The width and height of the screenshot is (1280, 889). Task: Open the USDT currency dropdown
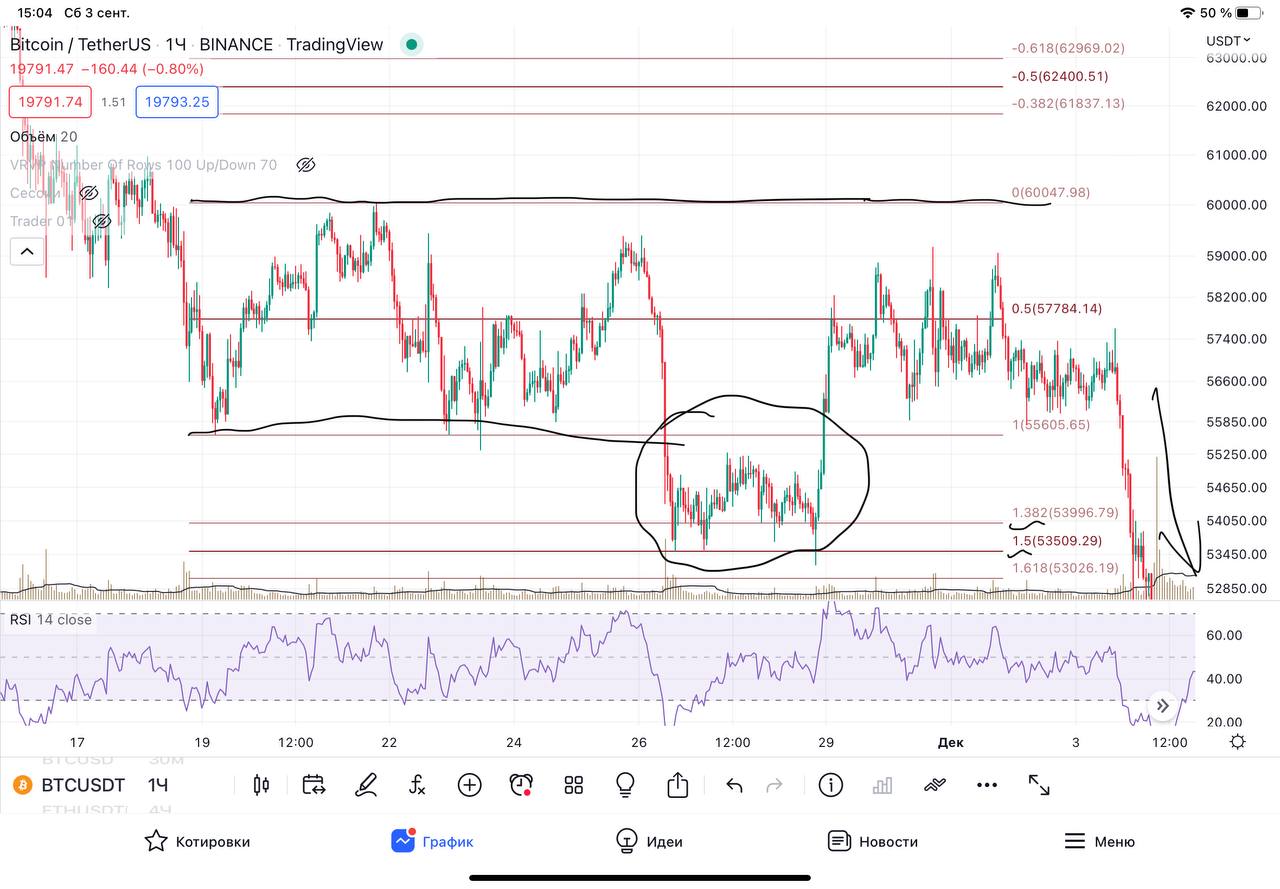coord(1229,41)
